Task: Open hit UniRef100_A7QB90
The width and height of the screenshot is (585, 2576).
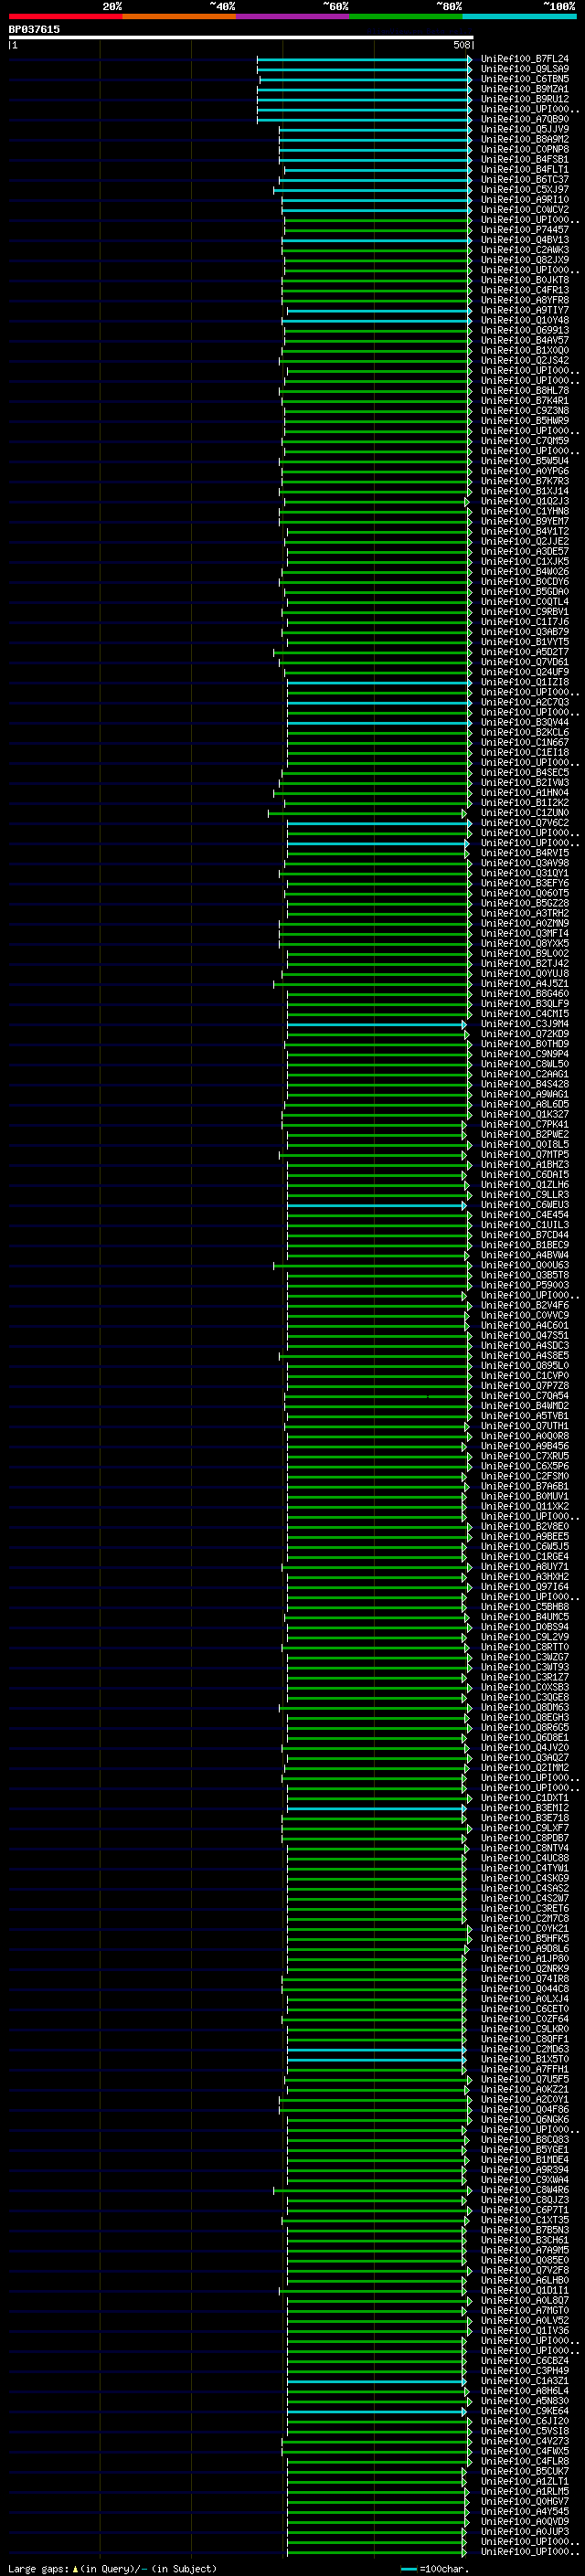Action: (525, 119)
